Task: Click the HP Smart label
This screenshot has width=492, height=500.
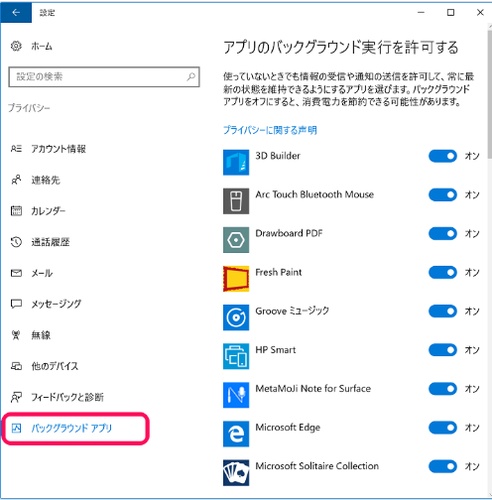Action: tap(275, 350)
